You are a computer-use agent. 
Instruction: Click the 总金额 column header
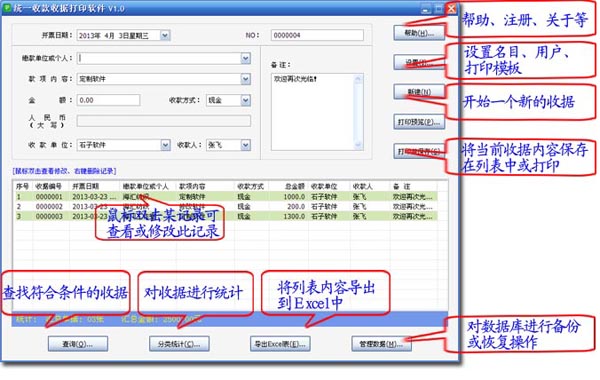(289, 186)
